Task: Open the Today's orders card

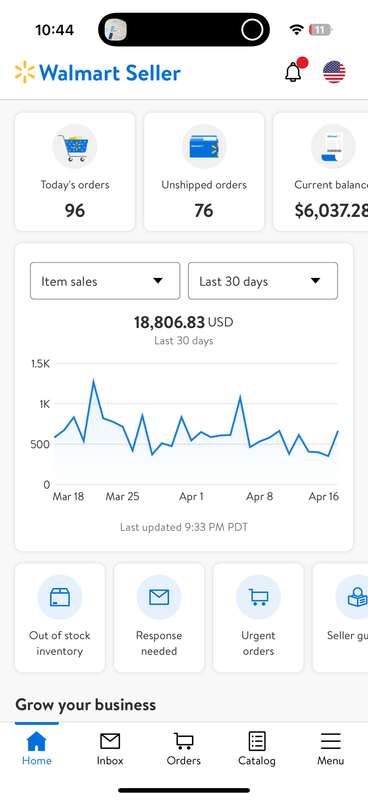Action: coord(75,172)
